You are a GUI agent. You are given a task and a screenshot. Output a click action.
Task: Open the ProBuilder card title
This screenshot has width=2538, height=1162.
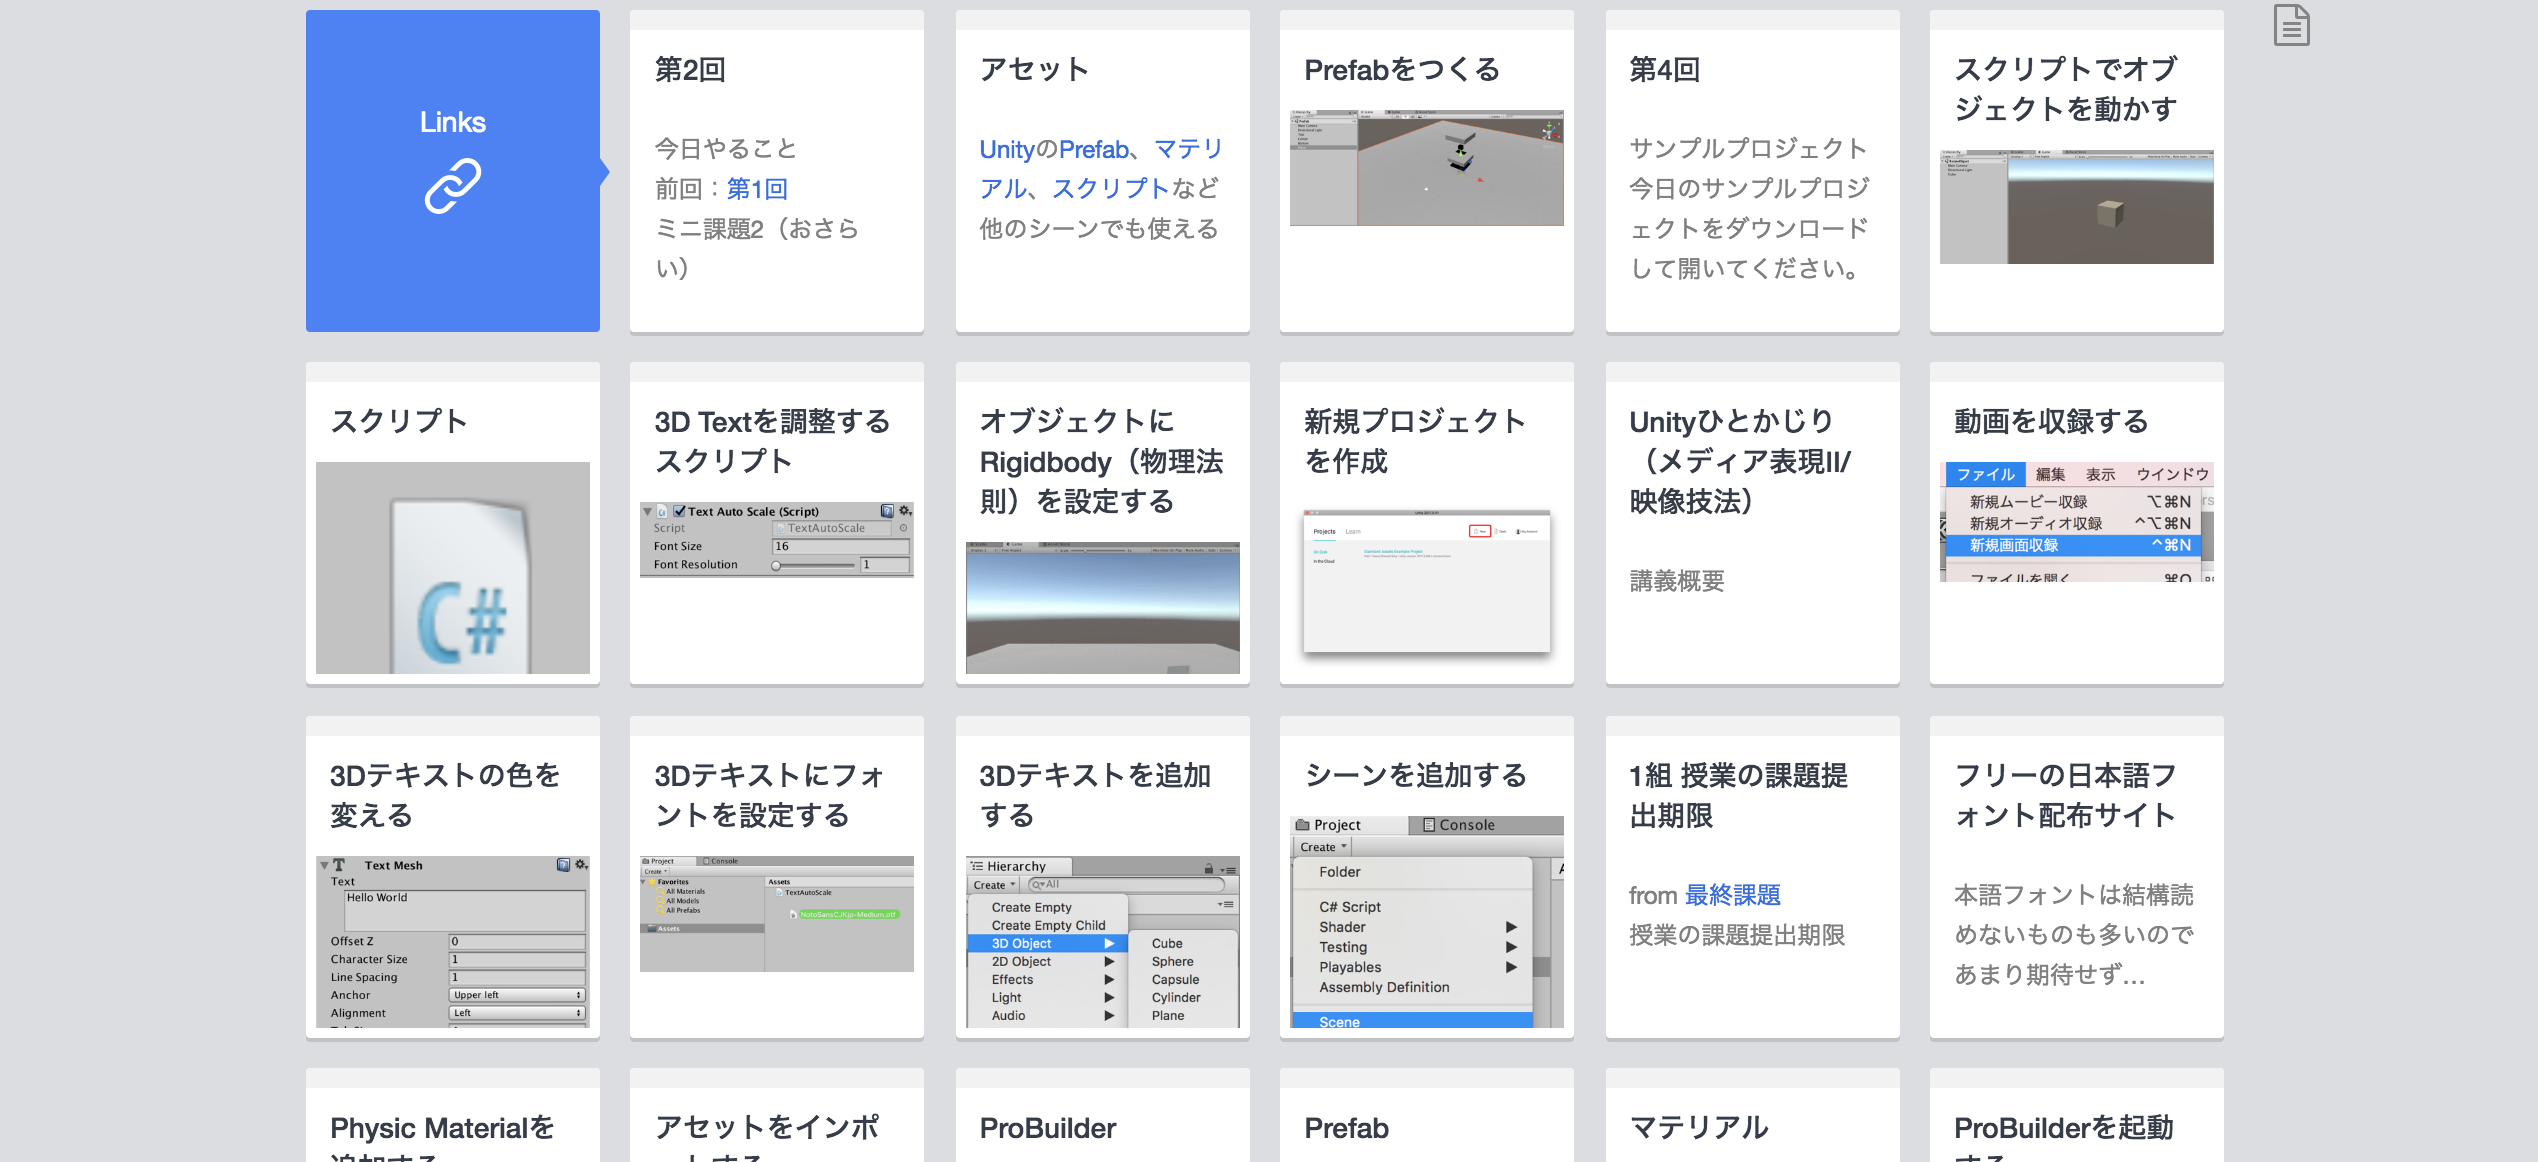[1048, 1128]
